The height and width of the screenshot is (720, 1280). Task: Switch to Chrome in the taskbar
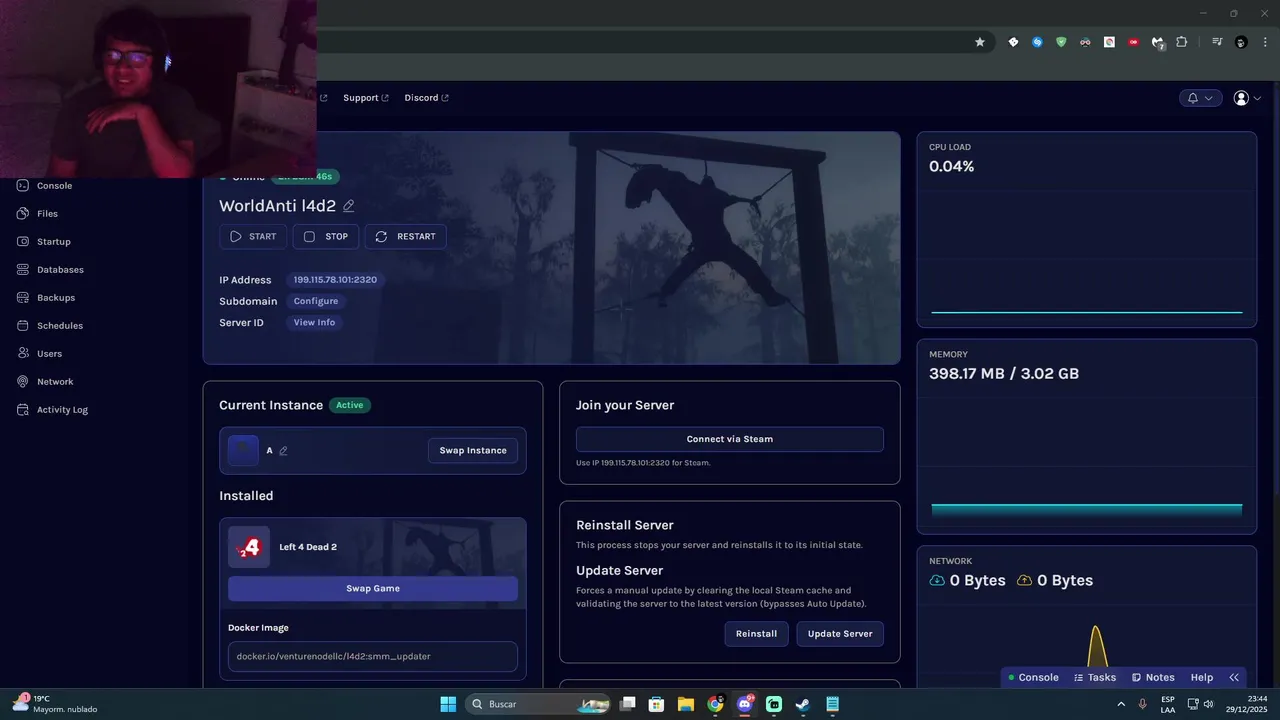pos(715,704)
